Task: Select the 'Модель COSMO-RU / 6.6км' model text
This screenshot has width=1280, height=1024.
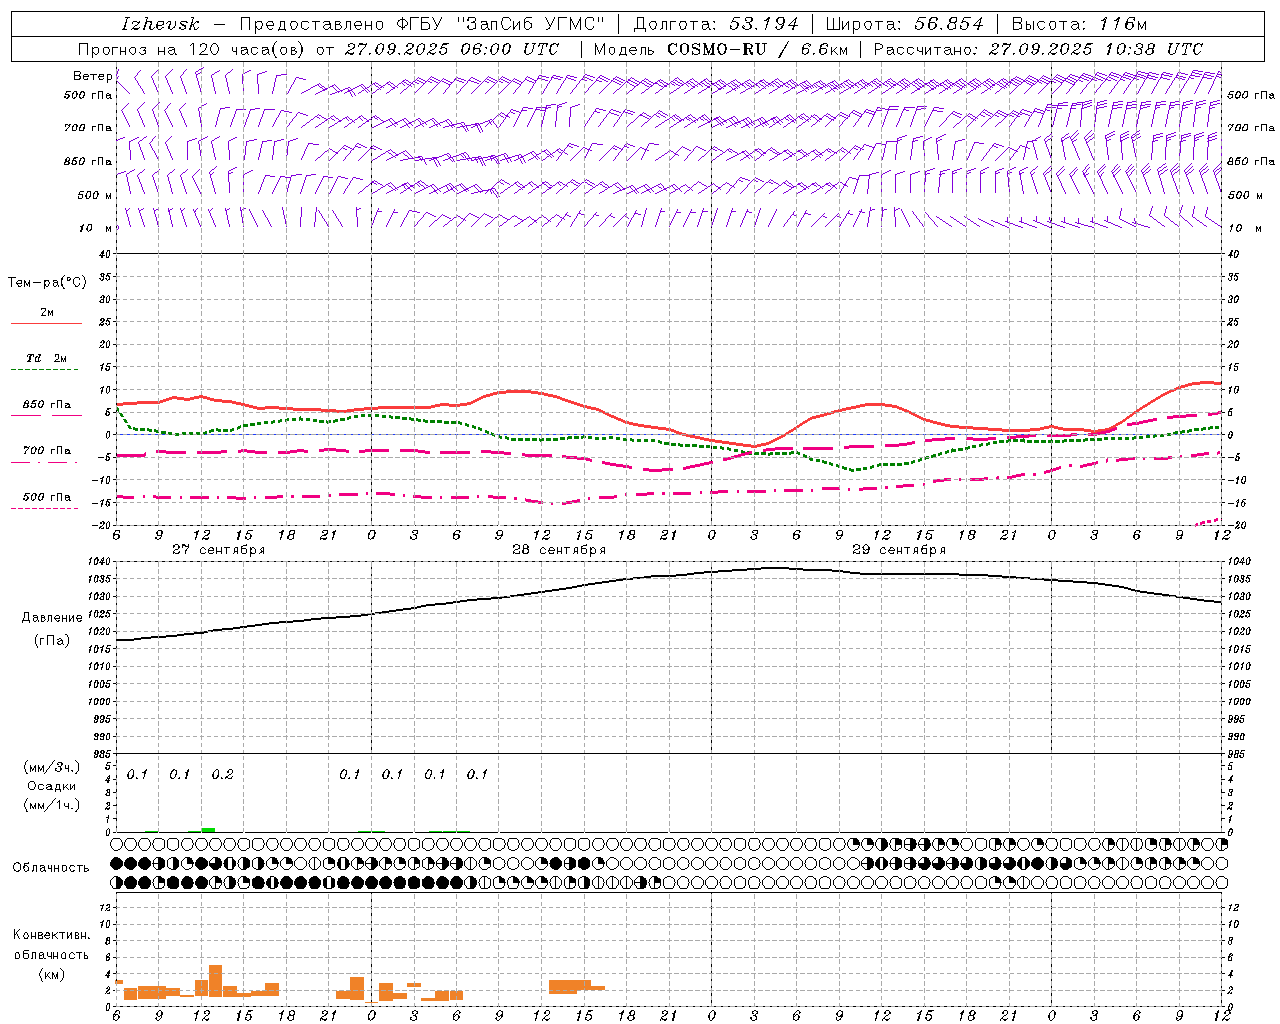Action: coord(721,49)
